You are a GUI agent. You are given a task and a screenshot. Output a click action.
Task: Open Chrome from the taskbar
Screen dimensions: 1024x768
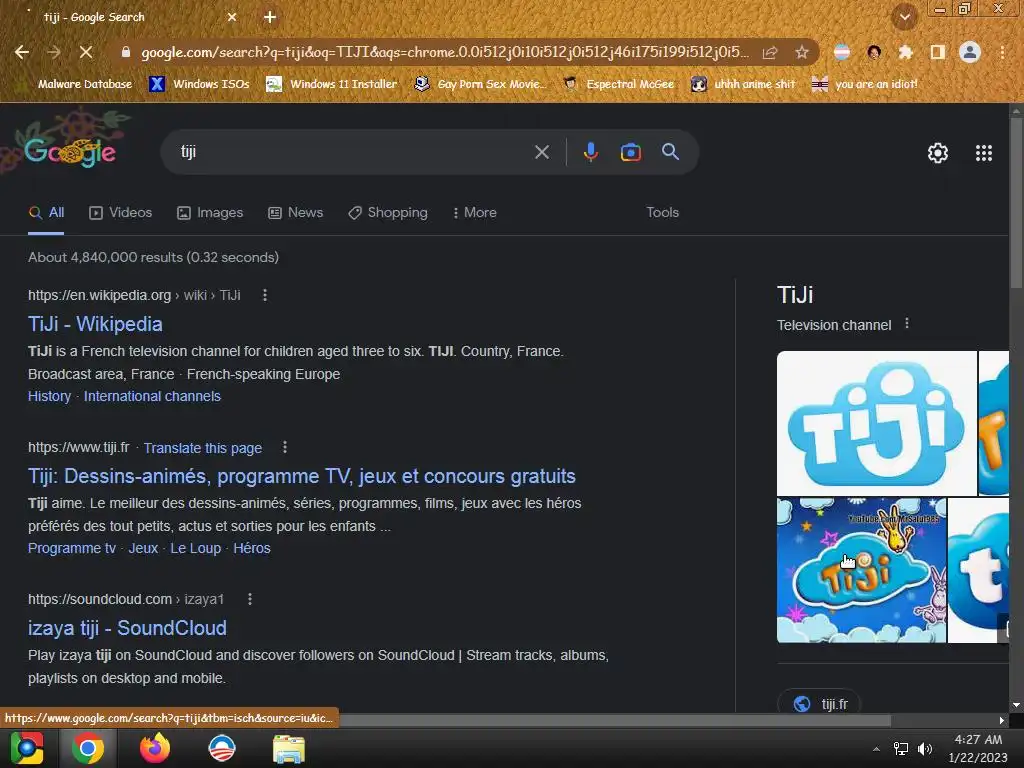click(88, 748)
